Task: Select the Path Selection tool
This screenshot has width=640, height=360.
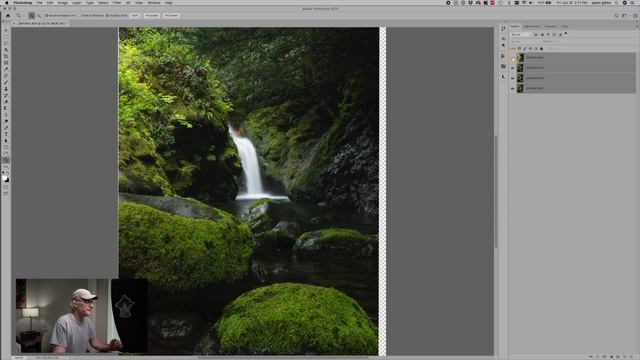Action: coord(6,141)
